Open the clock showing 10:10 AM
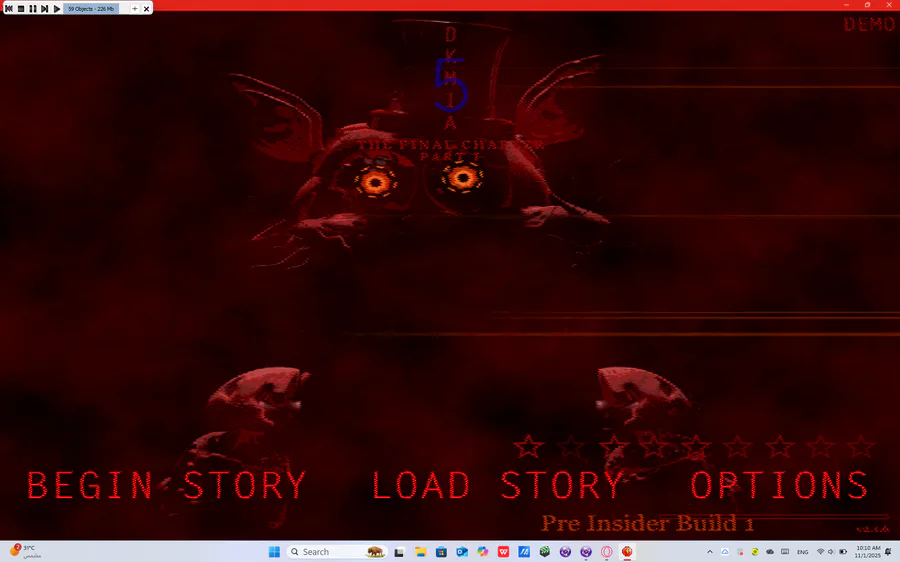 click(x=867, y=552)
